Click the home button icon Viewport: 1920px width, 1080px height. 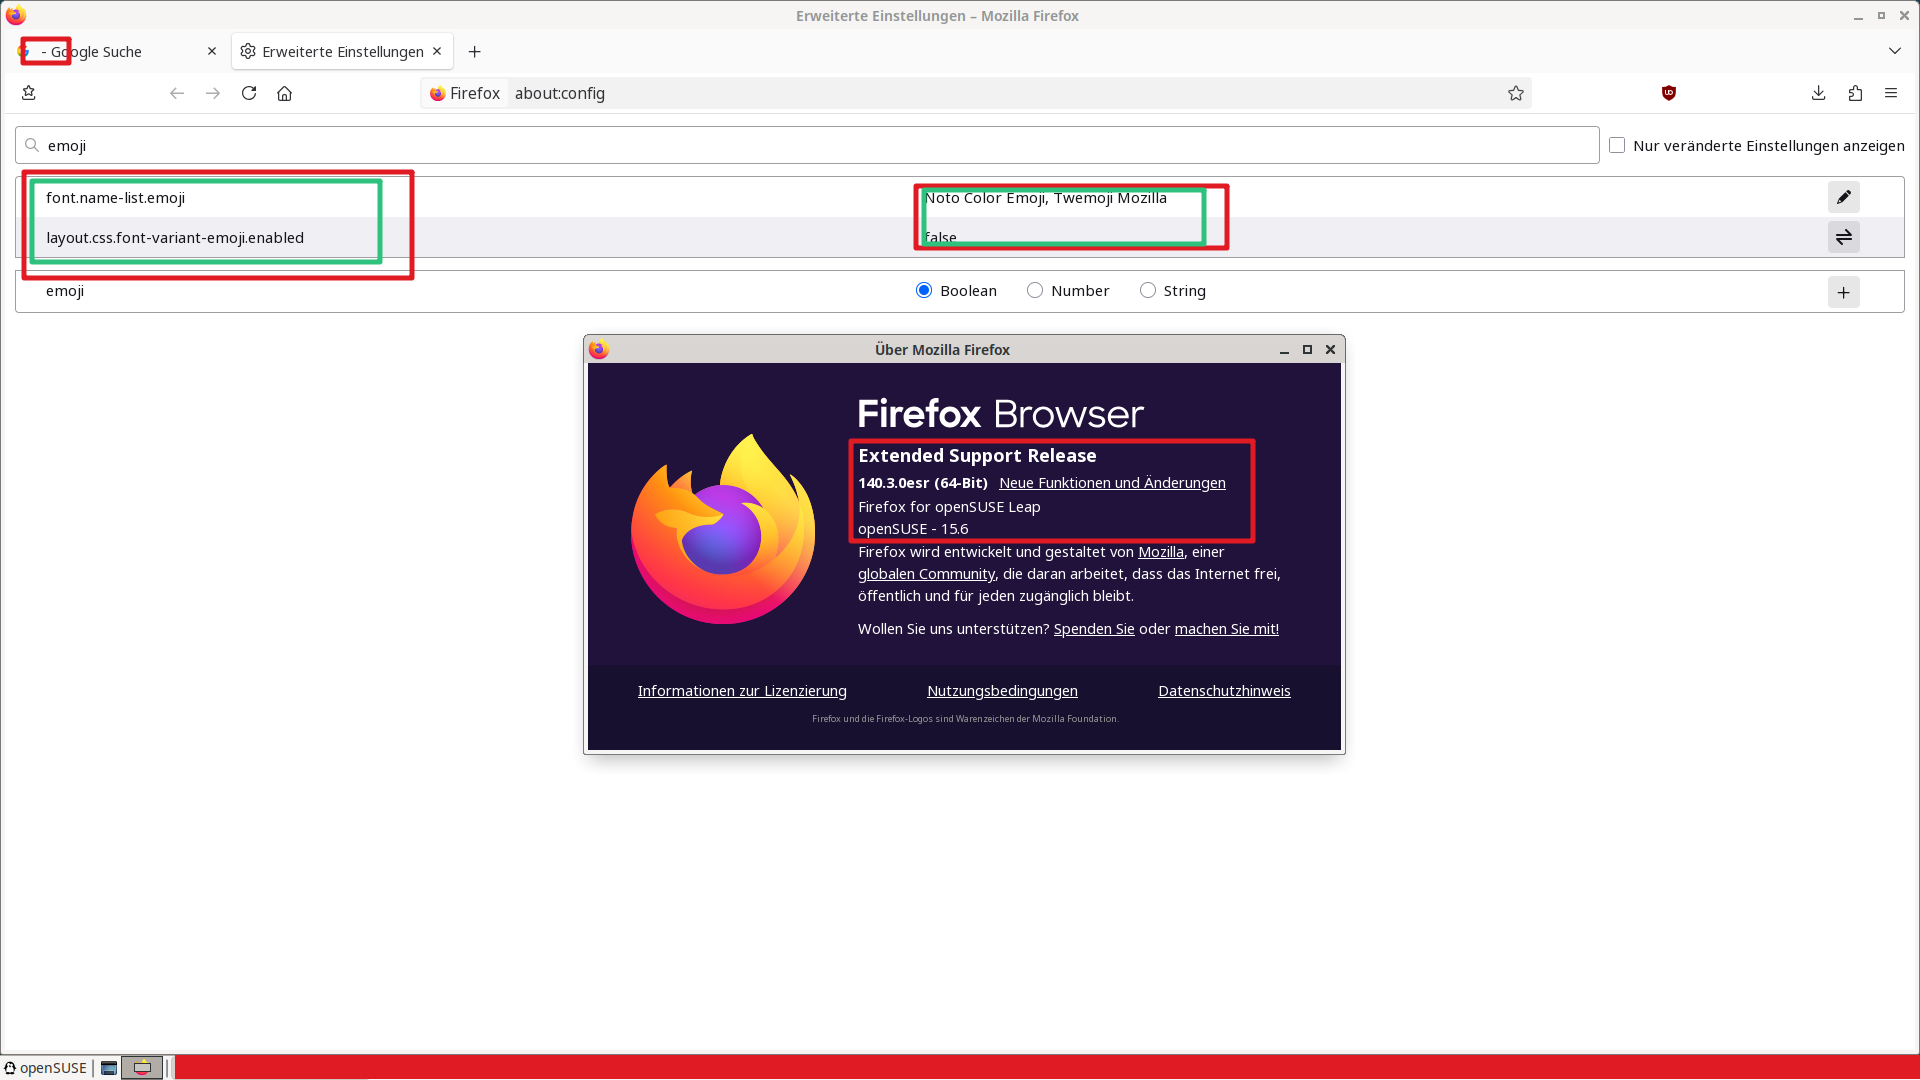pyautogui.click(x=285, y=93)
